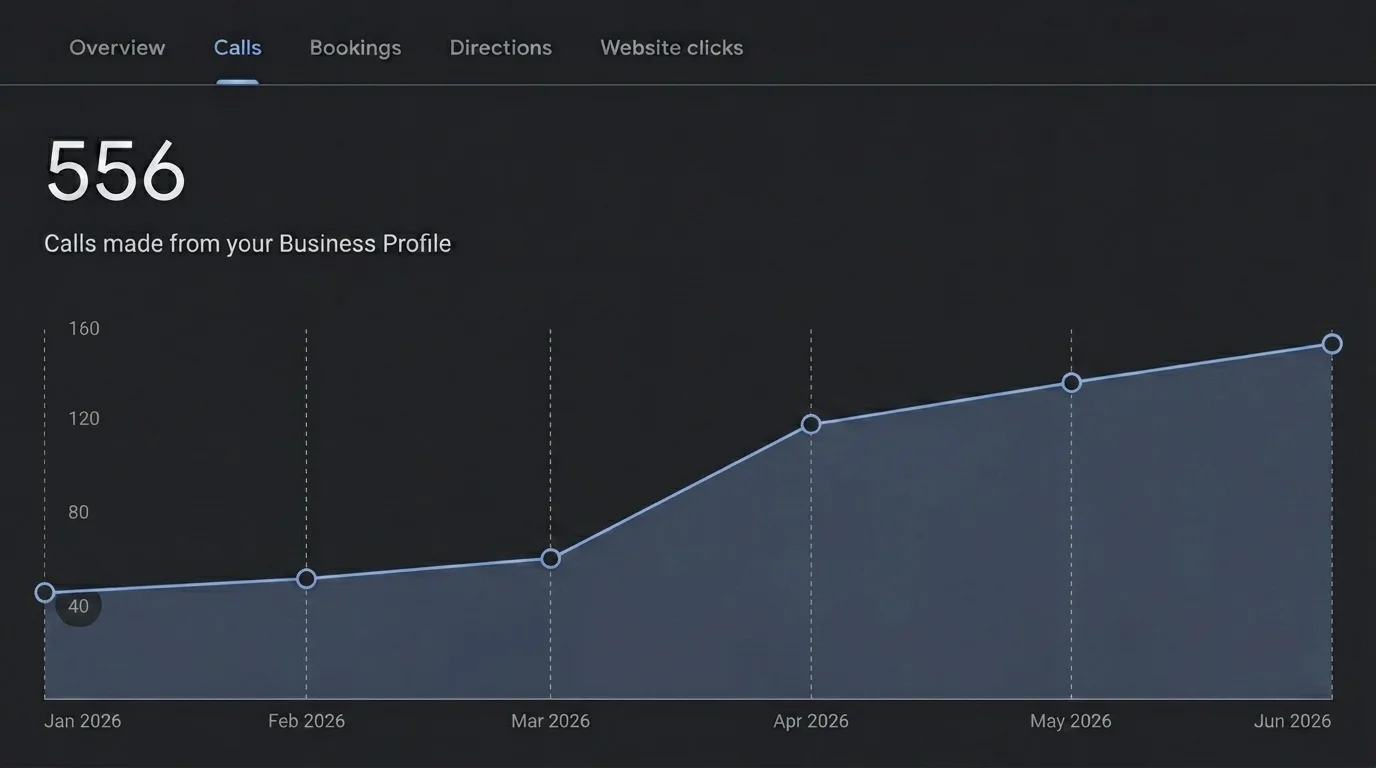Open the Overview tab

(117, 48)
